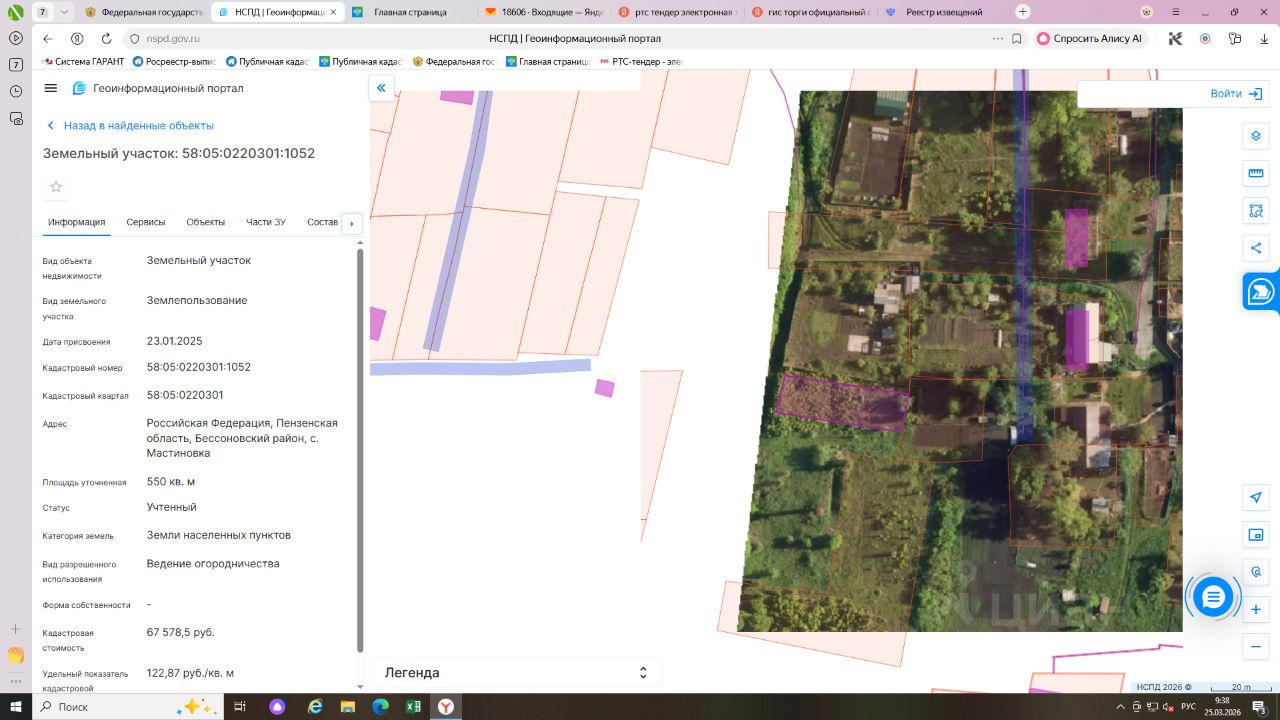Screen dimensions: 1280x720
Task: Share the map view
Action: [x=1256, y=248]
